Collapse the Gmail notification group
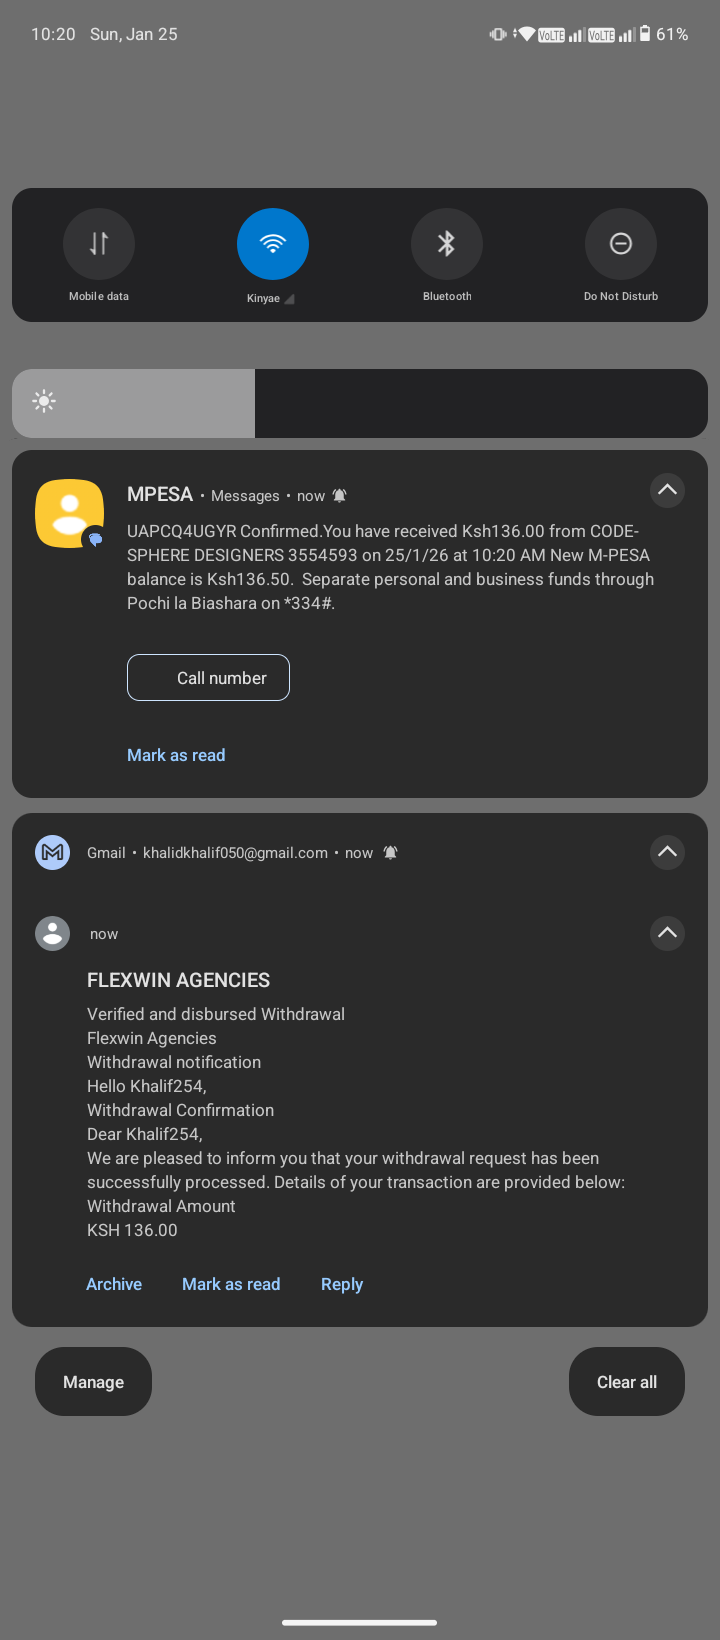Screen dimensions: 720x1640 [x=667, y=852]
